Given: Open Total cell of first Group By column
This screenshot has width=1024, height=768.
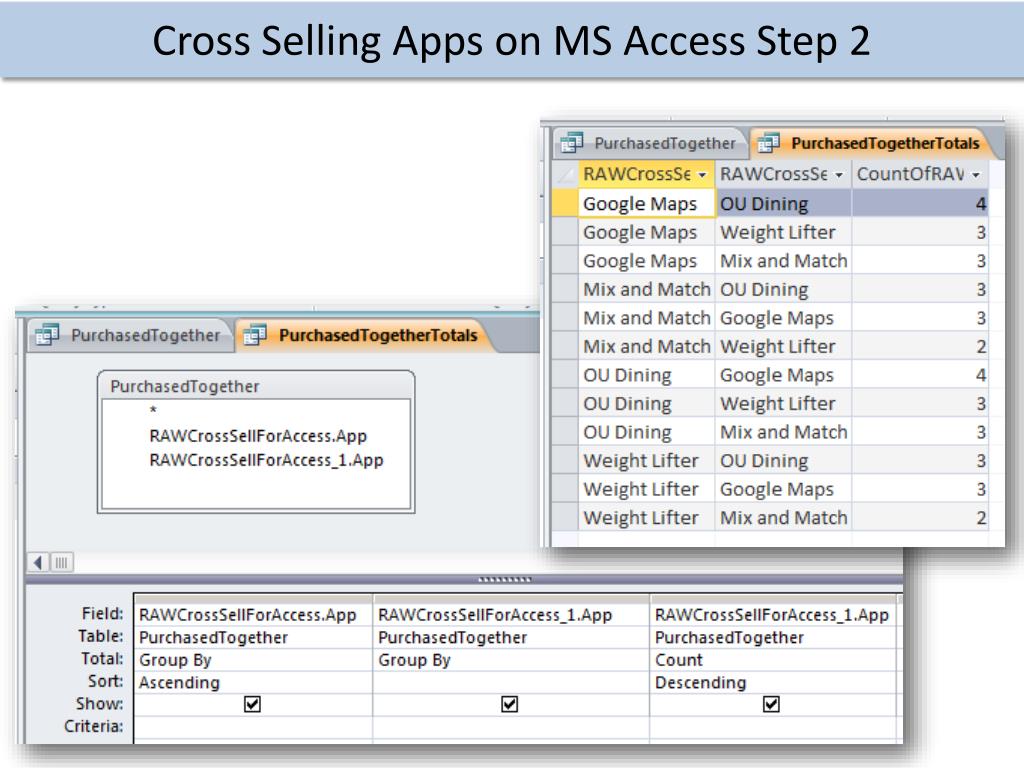Looking at the screenshot, I should pos(253,660).
